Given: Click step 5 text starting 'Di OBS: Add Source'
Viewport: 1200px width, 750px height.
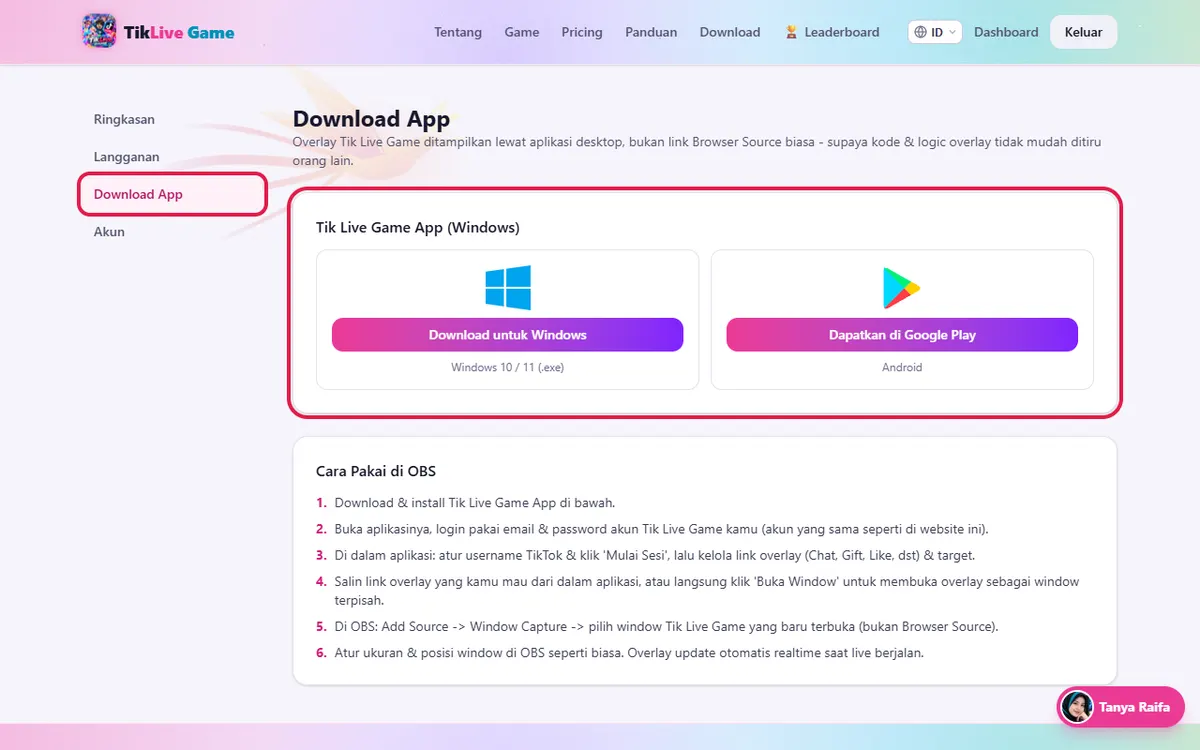Looking at the screenshot, I should [x=666, y=627].
